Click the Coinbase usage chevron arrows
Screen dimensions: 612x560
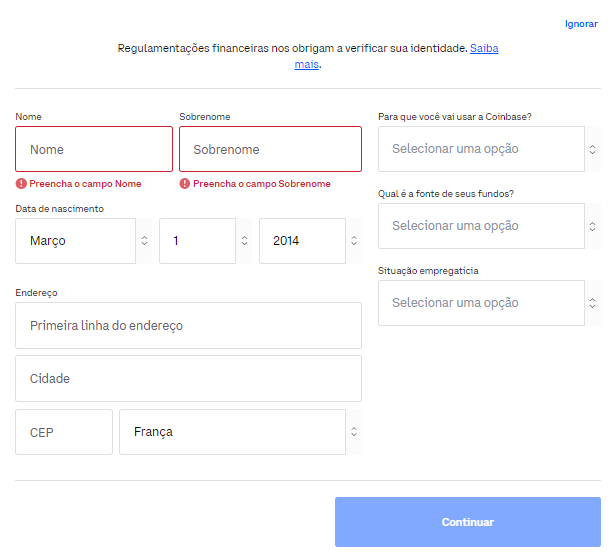tap(592, 149)
